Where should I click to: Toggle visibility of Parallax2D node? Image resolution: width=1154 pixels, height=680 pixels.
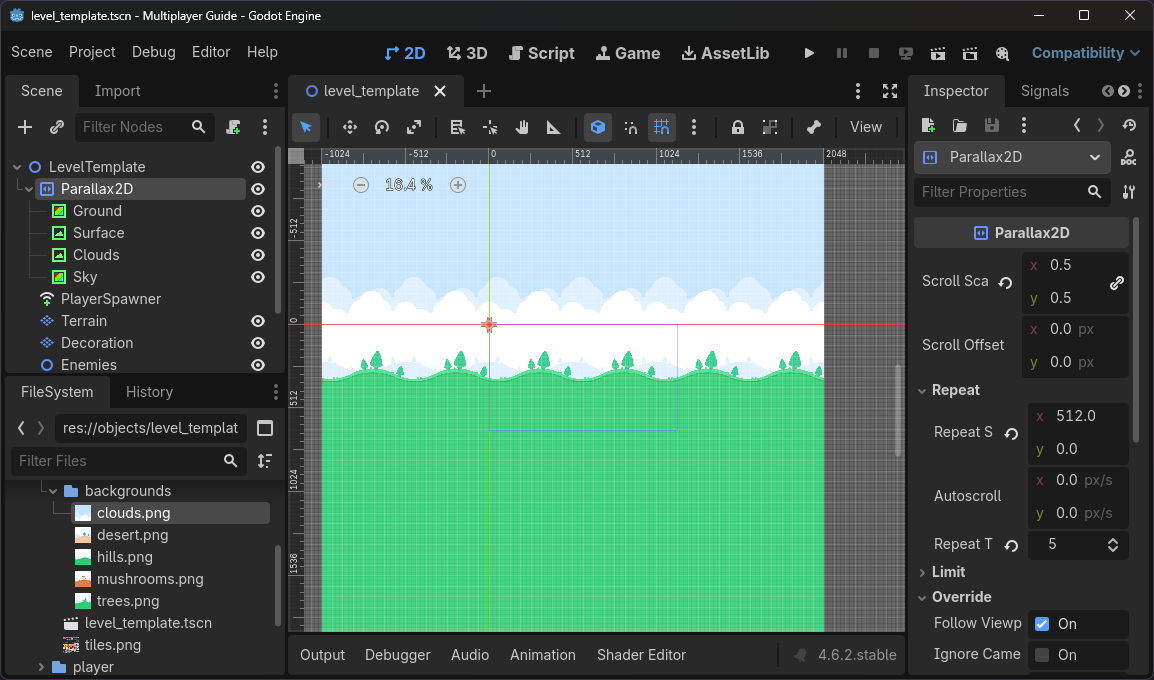click(258, 189)
